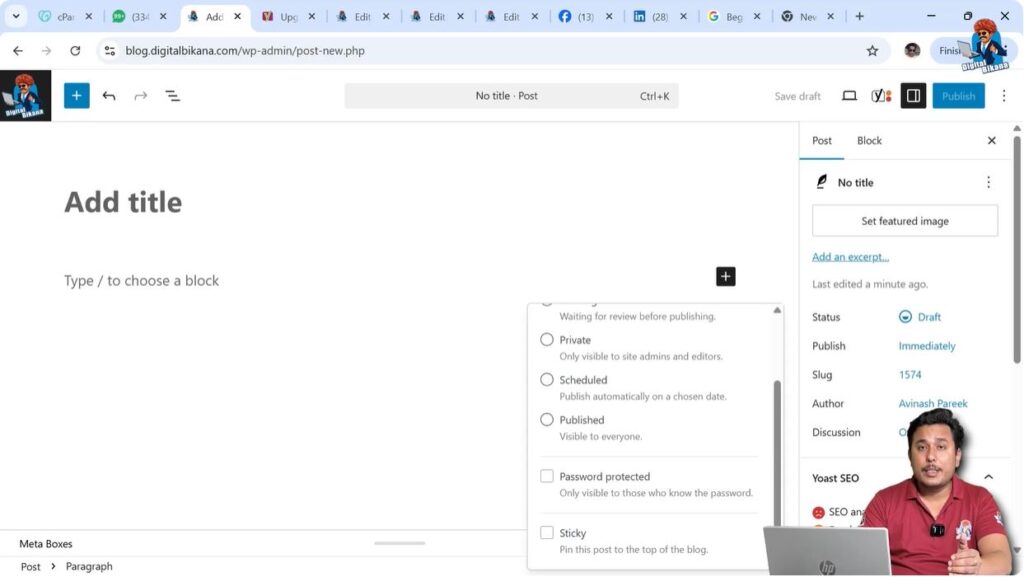Click Set featured image button

pos(904,221)
